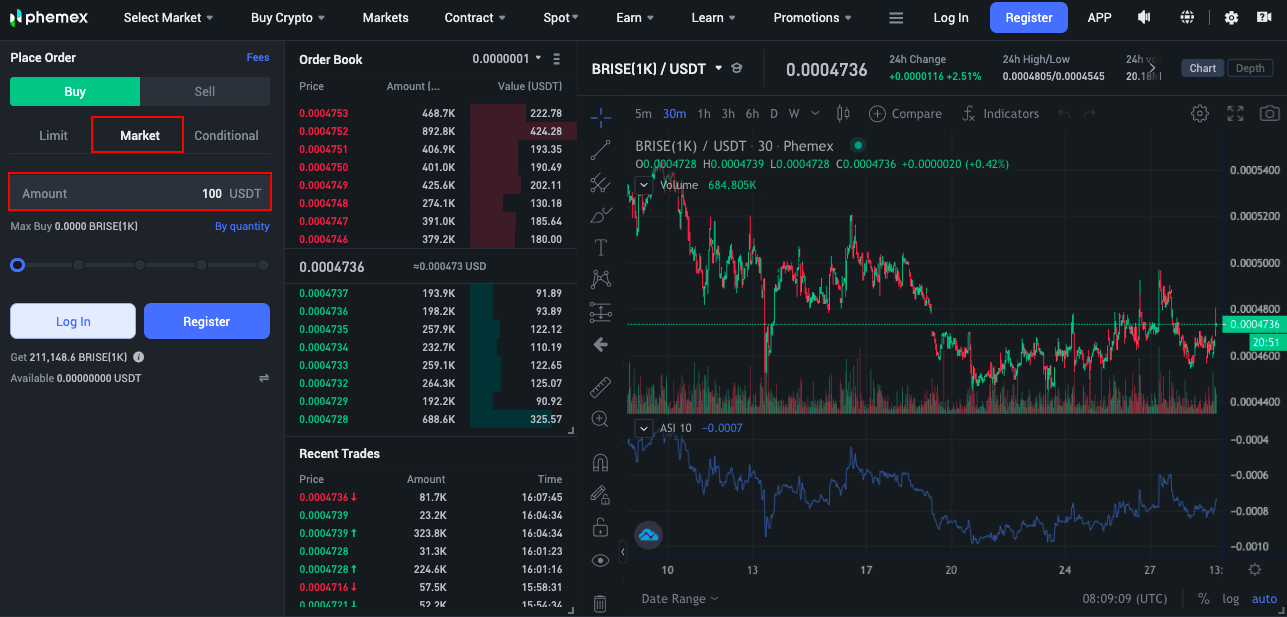Select the 1h timeframe
The height and width of the screenshot is (617, 1287).
(704, 114)
